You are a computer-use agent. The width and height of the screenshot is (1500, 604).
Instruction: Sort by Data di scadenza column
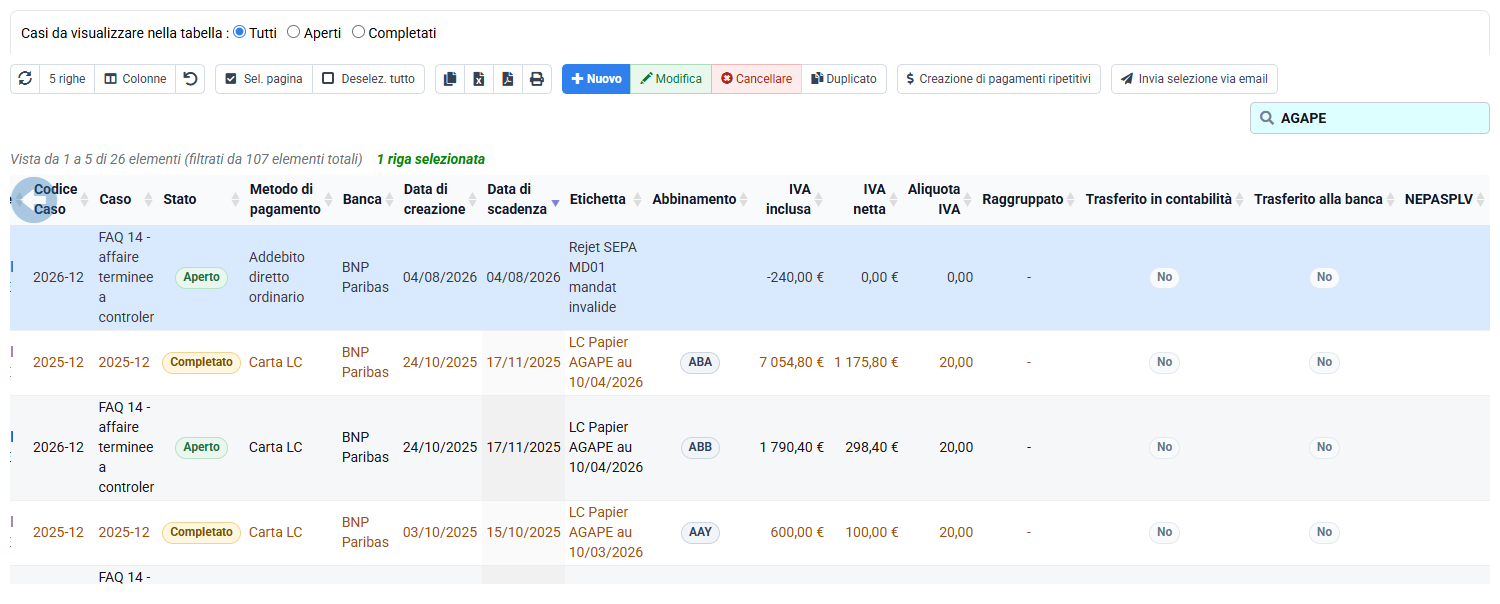click(x=523, y=199)
